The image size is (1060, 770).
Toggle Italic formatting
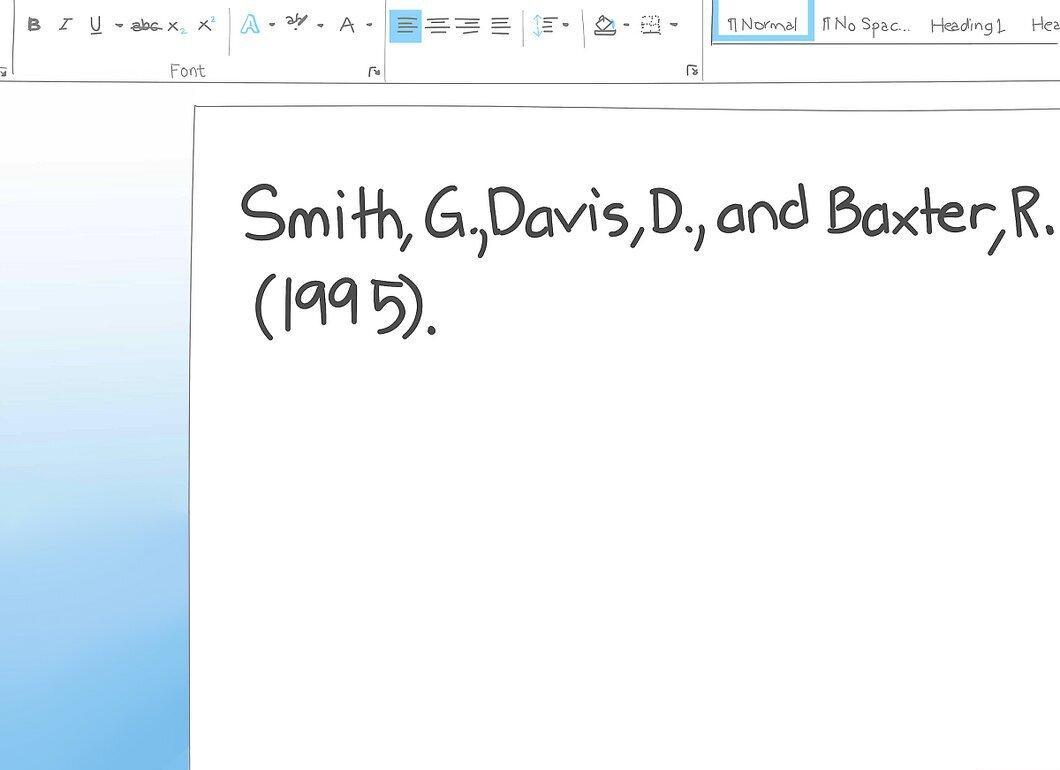click(66, 26)
